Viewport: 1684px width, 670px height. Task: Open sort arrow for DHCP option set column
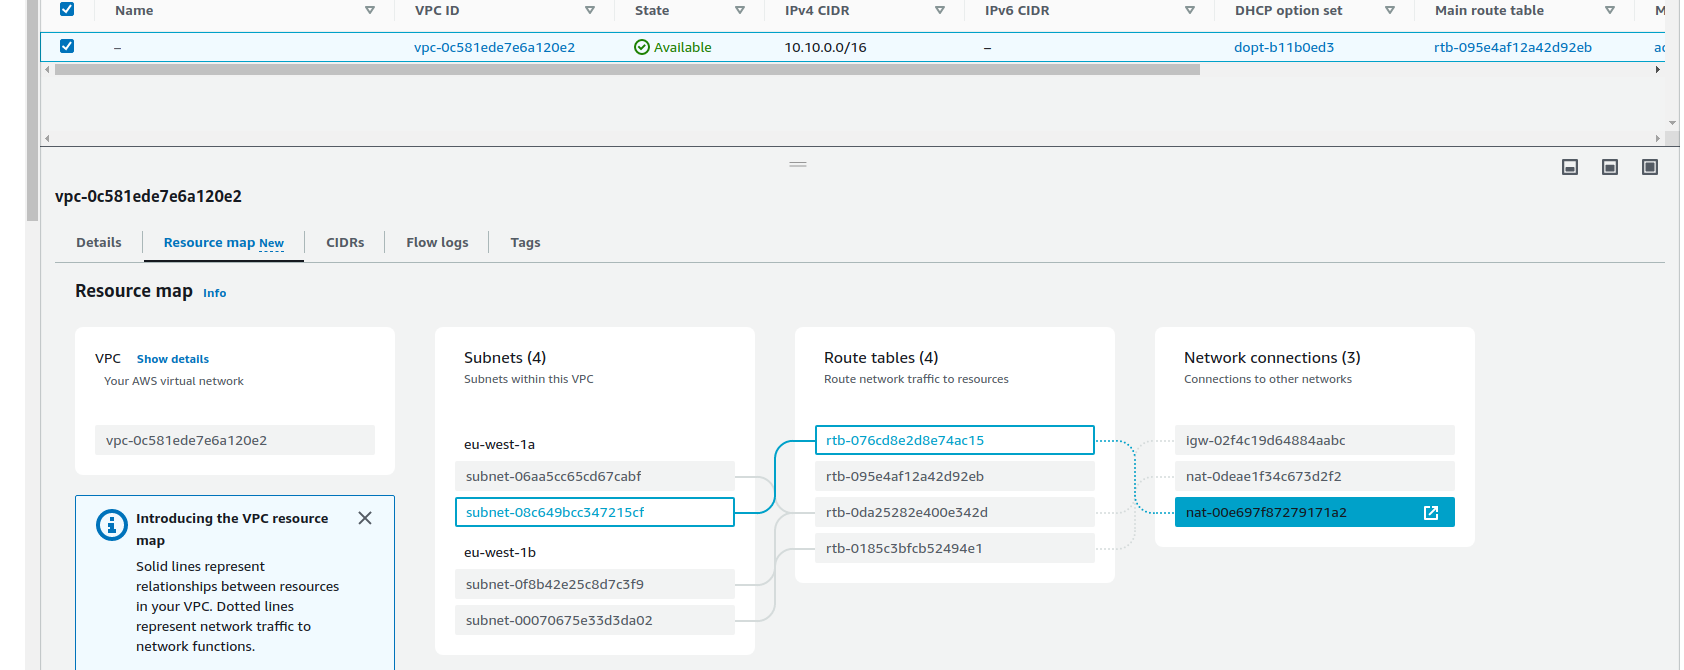click(1390, 10)
